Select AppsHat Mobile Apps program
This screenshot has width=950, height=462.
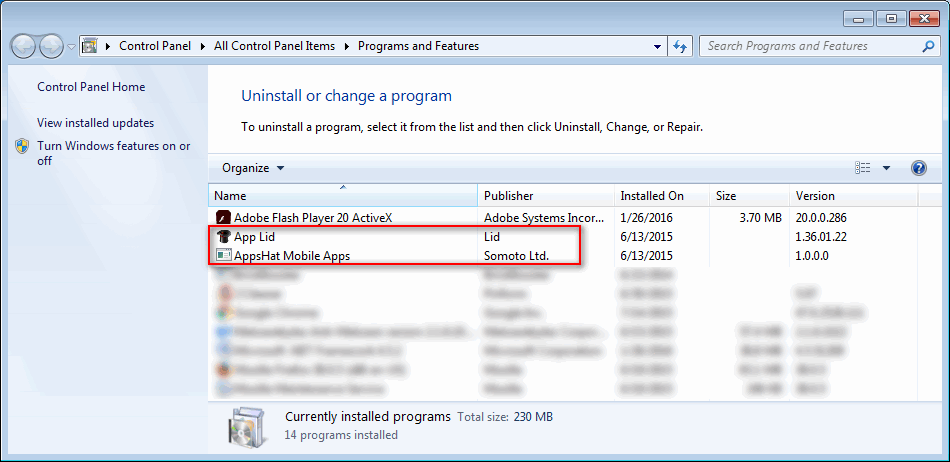(292, 256)
